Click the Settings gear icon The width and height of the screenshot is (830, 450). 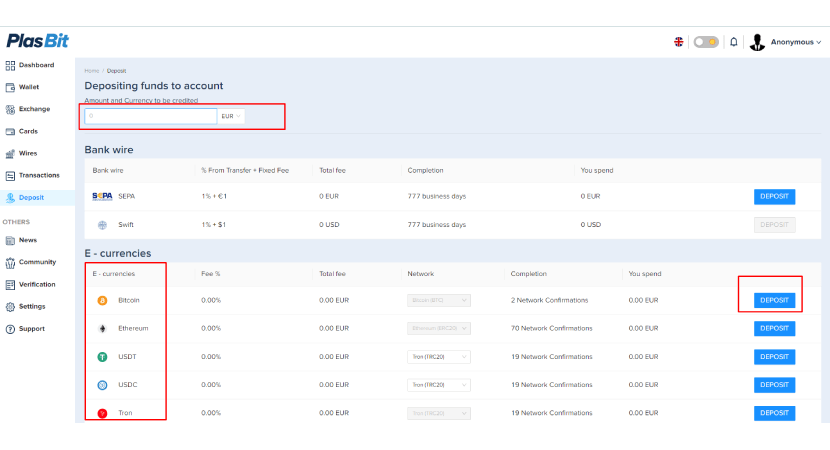10,307
